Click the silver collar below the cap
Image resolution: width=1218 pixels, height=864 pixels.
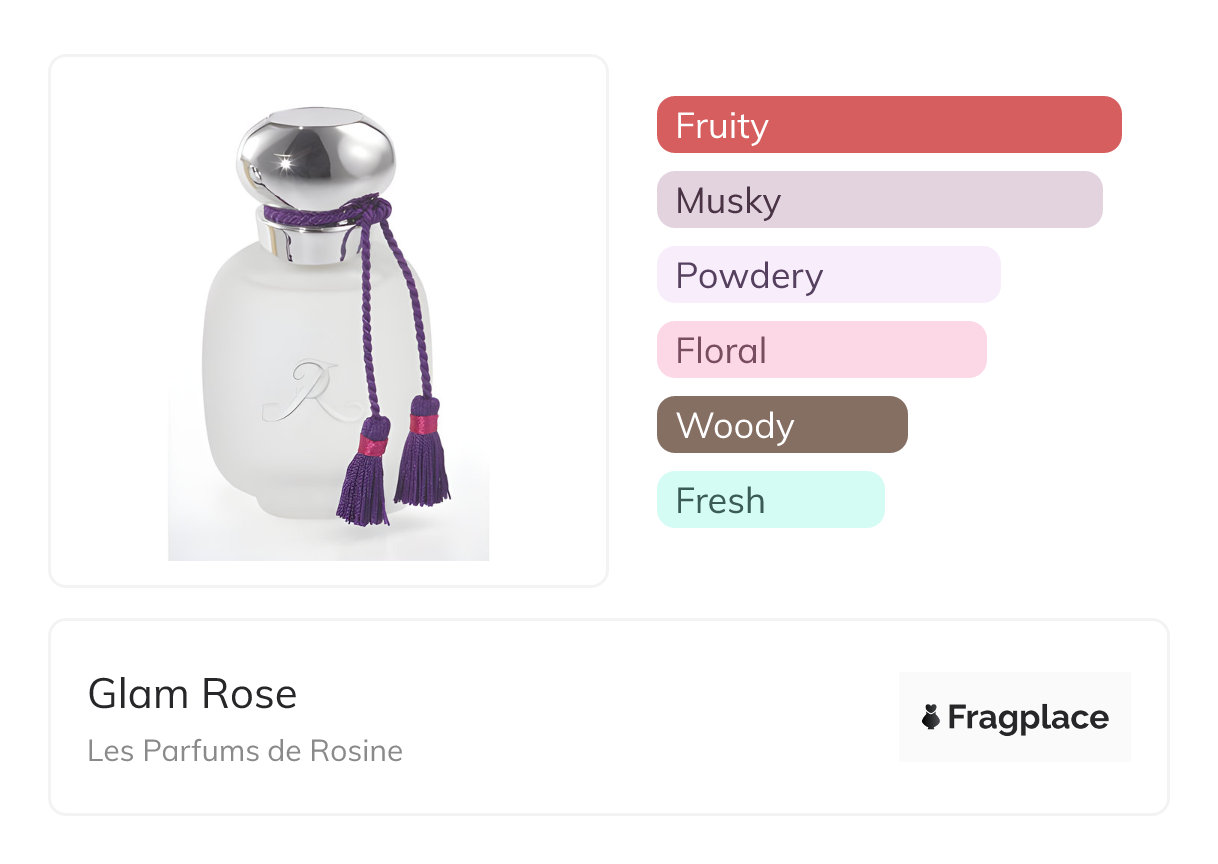(x=300, y=242)
